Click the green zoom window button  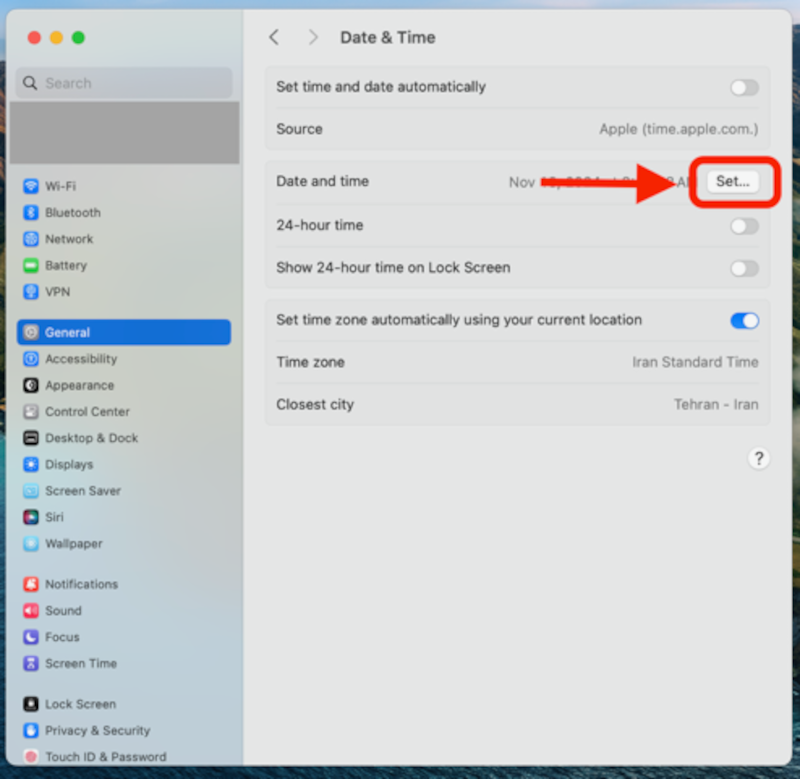click(x=78, y=37)
